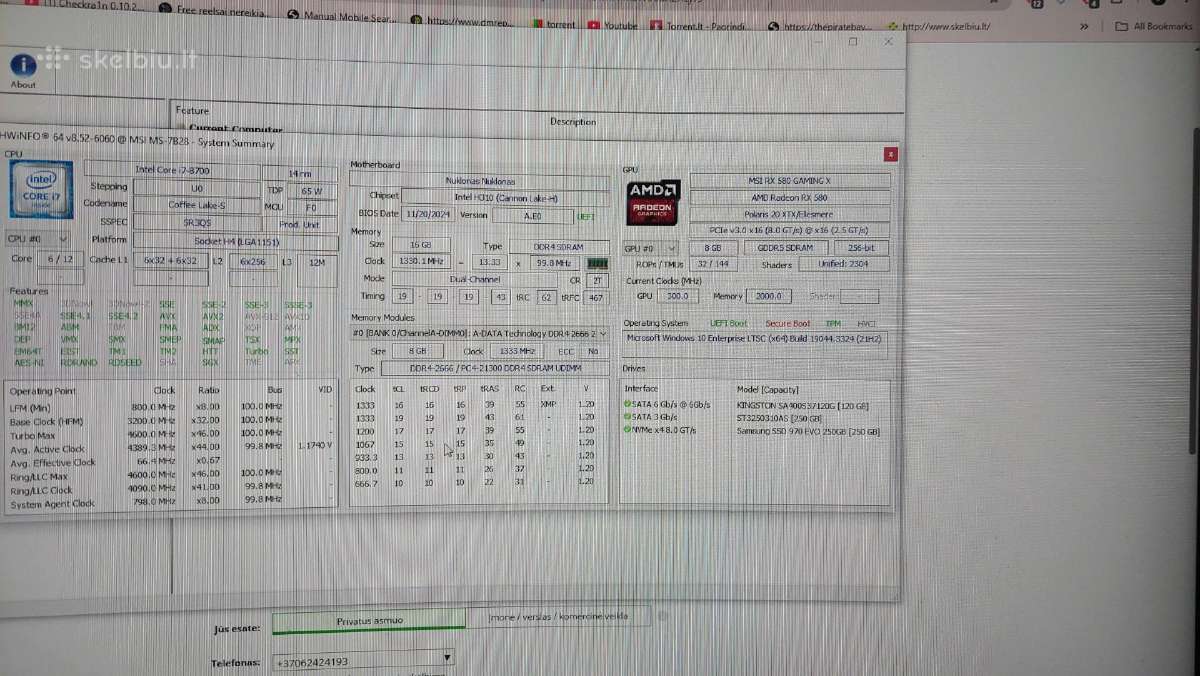Click the System Agent Clock row
The height and width of the screenshot is (676, 1200).
pyautogui.click(x=170, y=503)
